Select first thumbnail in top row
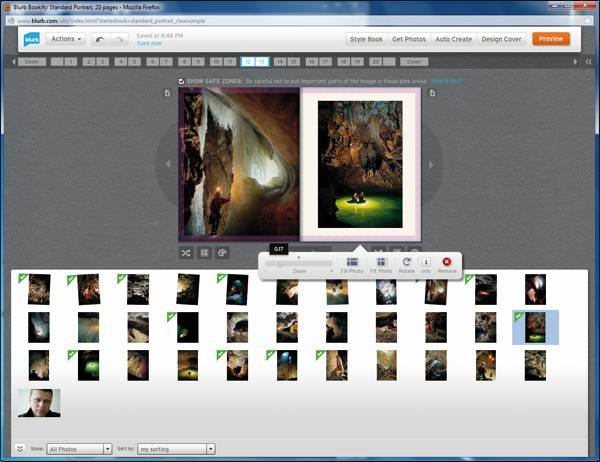 pyautogui.click(x=39, y=289)
